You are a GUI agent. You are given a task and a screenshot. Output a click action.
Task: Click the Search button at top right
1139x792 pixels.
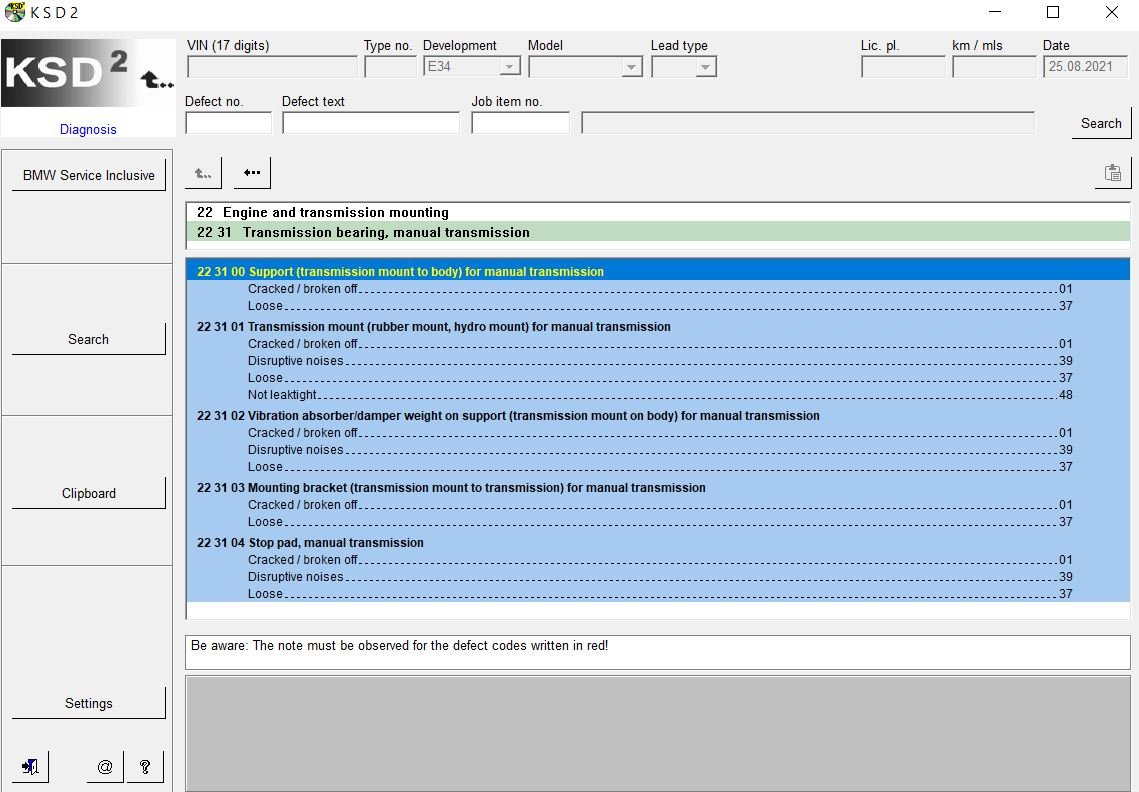coord(1101,123)
